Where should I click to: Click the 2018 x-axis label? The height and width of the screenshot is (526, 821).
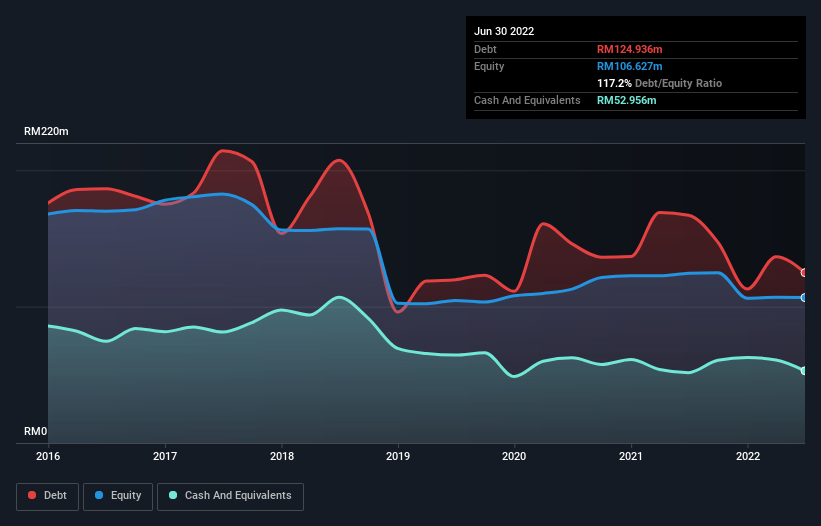pos(282,456)
